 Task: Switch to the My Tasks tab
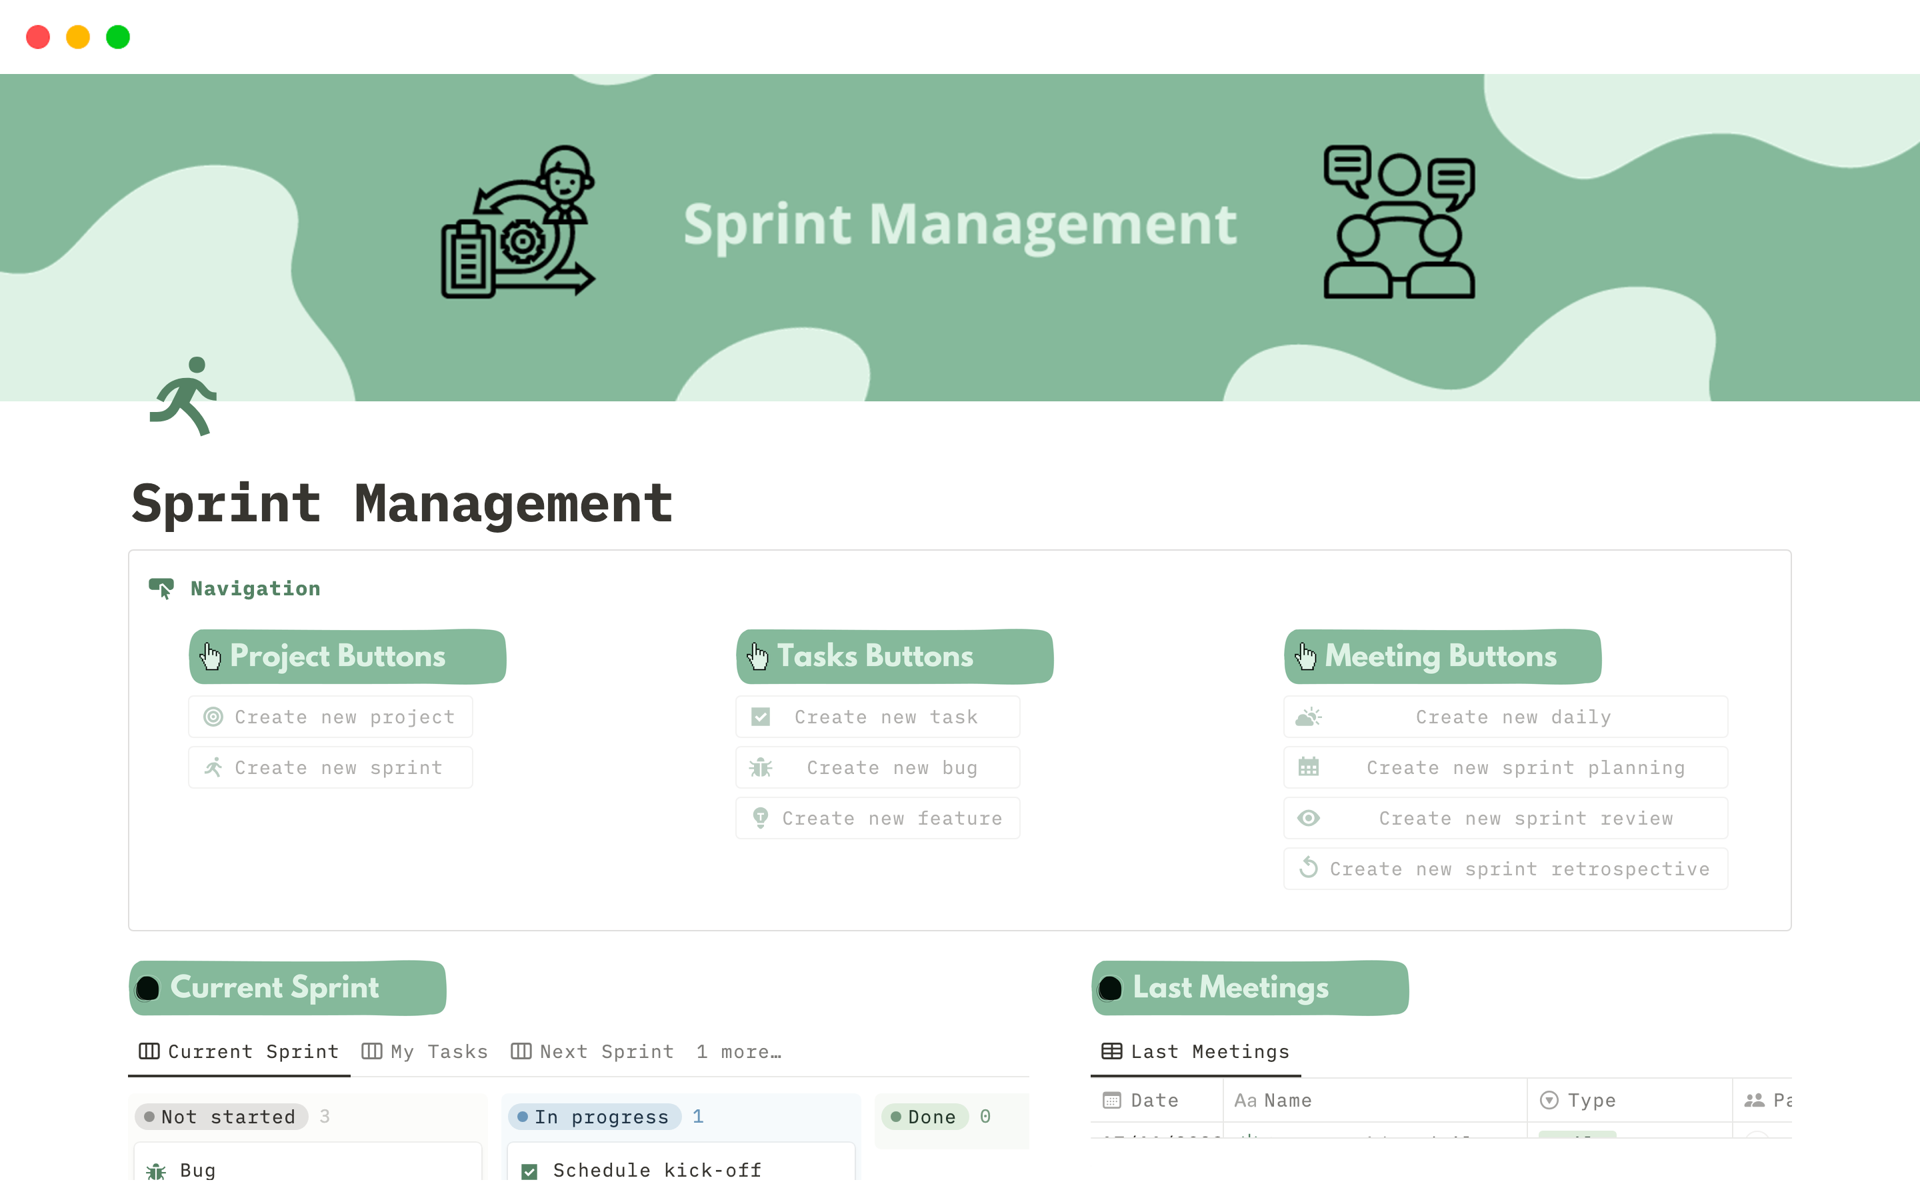tap(425, 1052)
